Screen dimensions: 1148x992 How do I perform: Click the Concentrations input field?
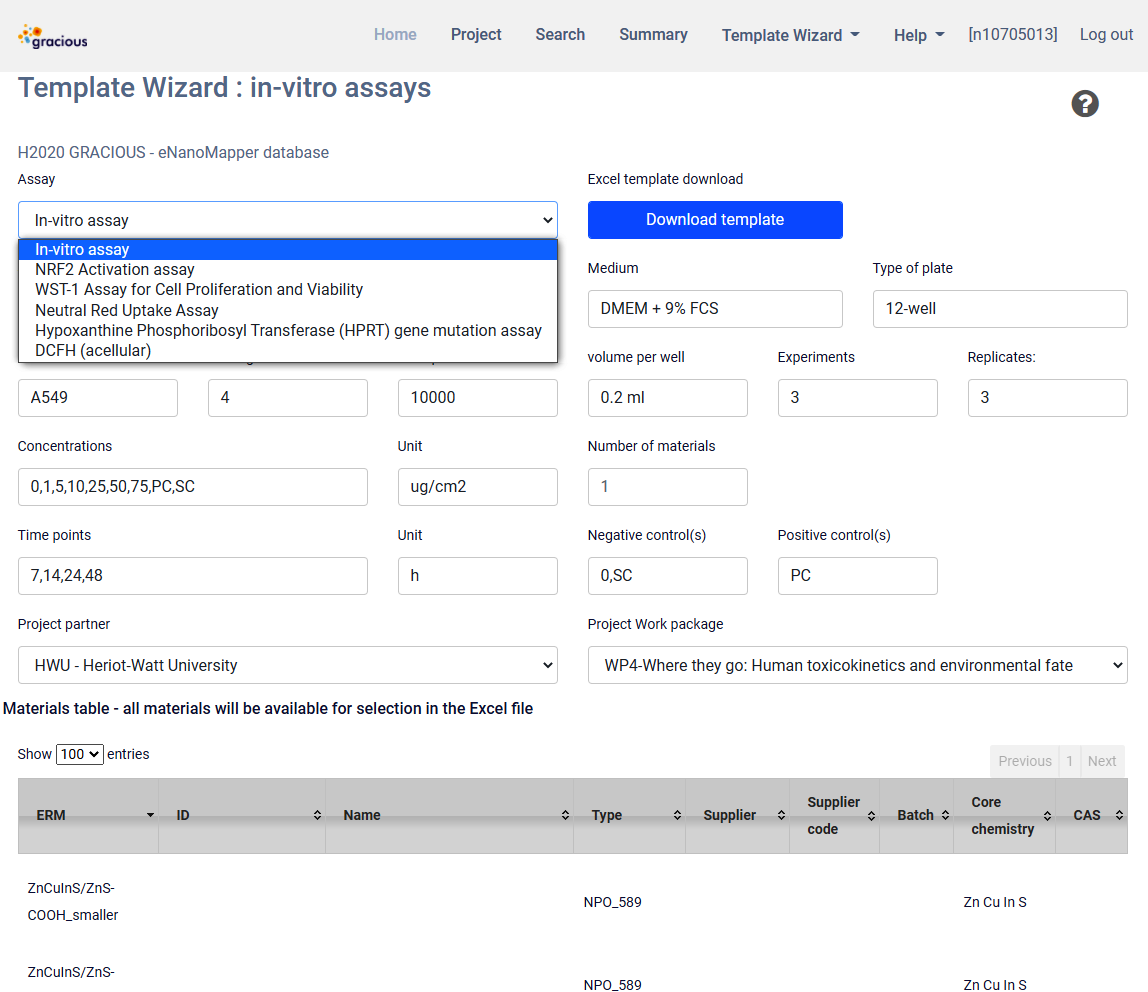(x=193, y=487)
